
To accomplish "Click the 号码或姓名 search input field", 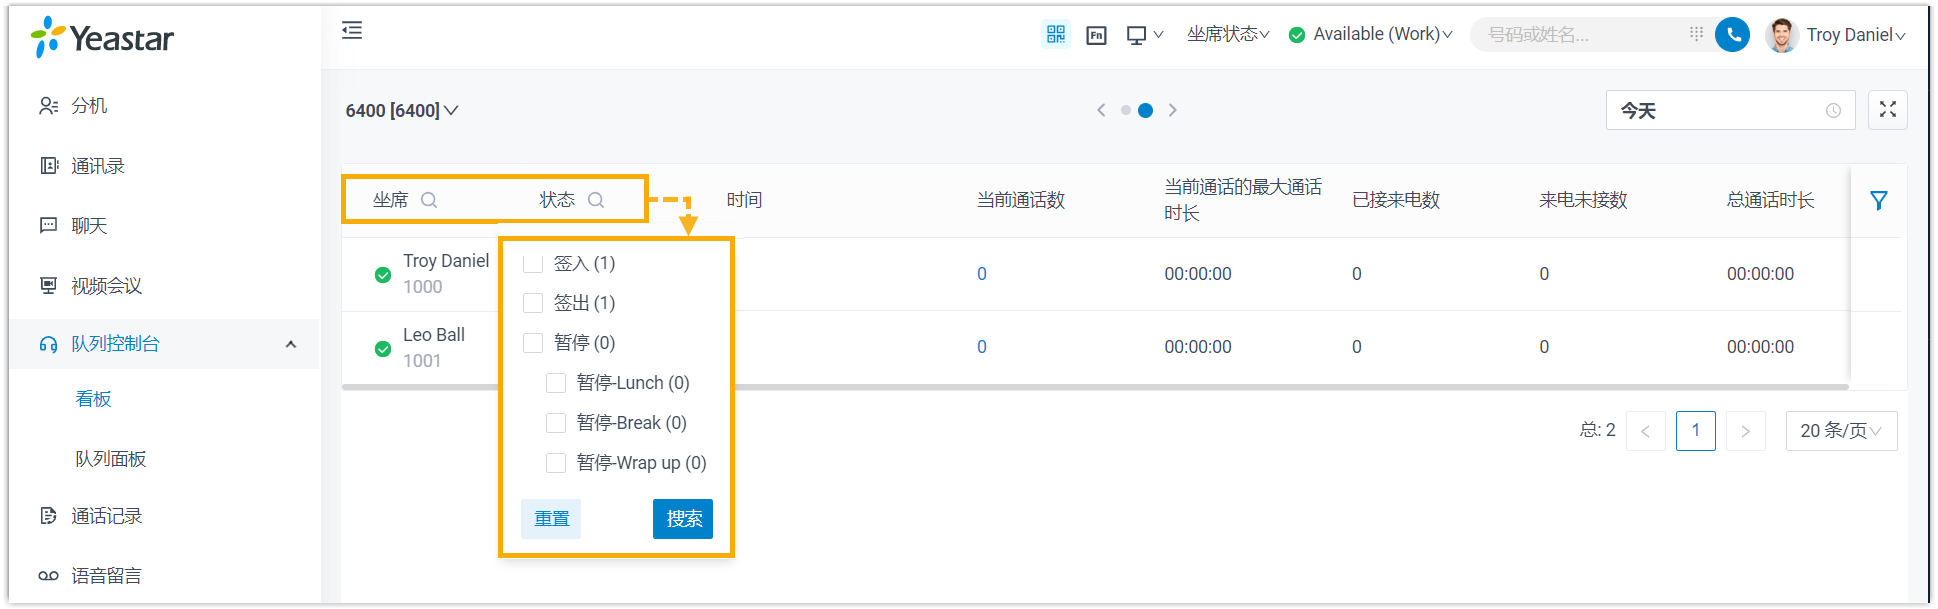I will coord(1580,35).
